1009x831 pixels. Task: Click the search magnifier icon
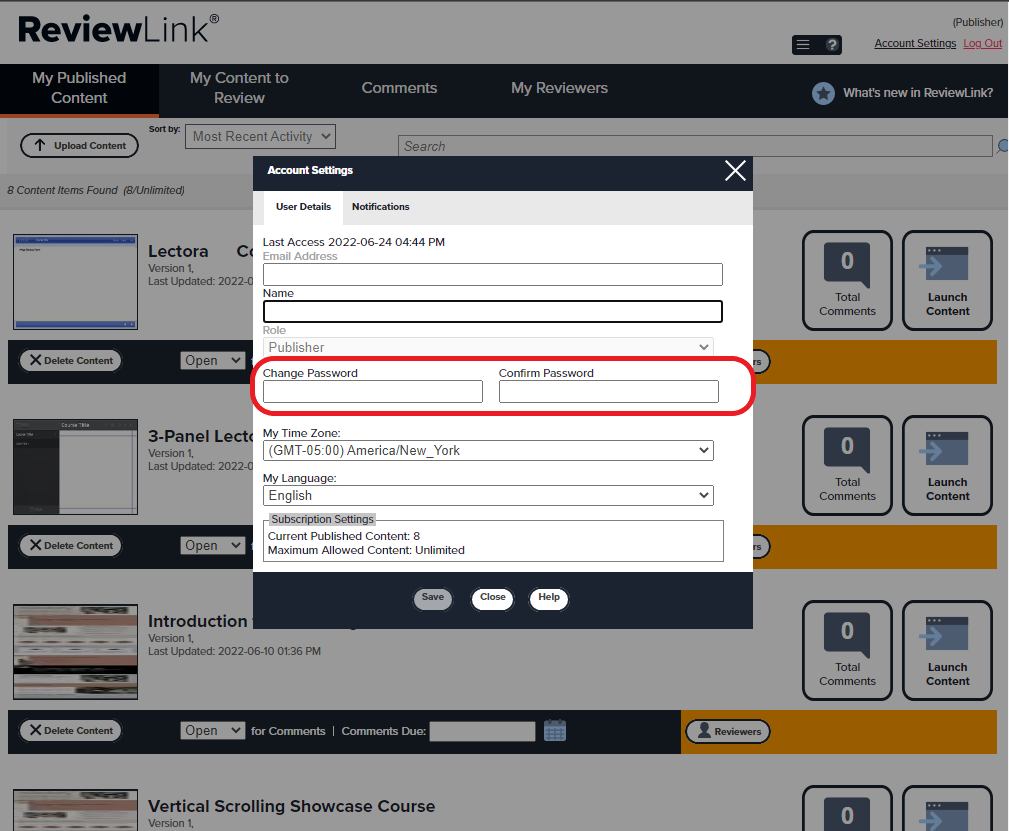tap(1002, 147)
